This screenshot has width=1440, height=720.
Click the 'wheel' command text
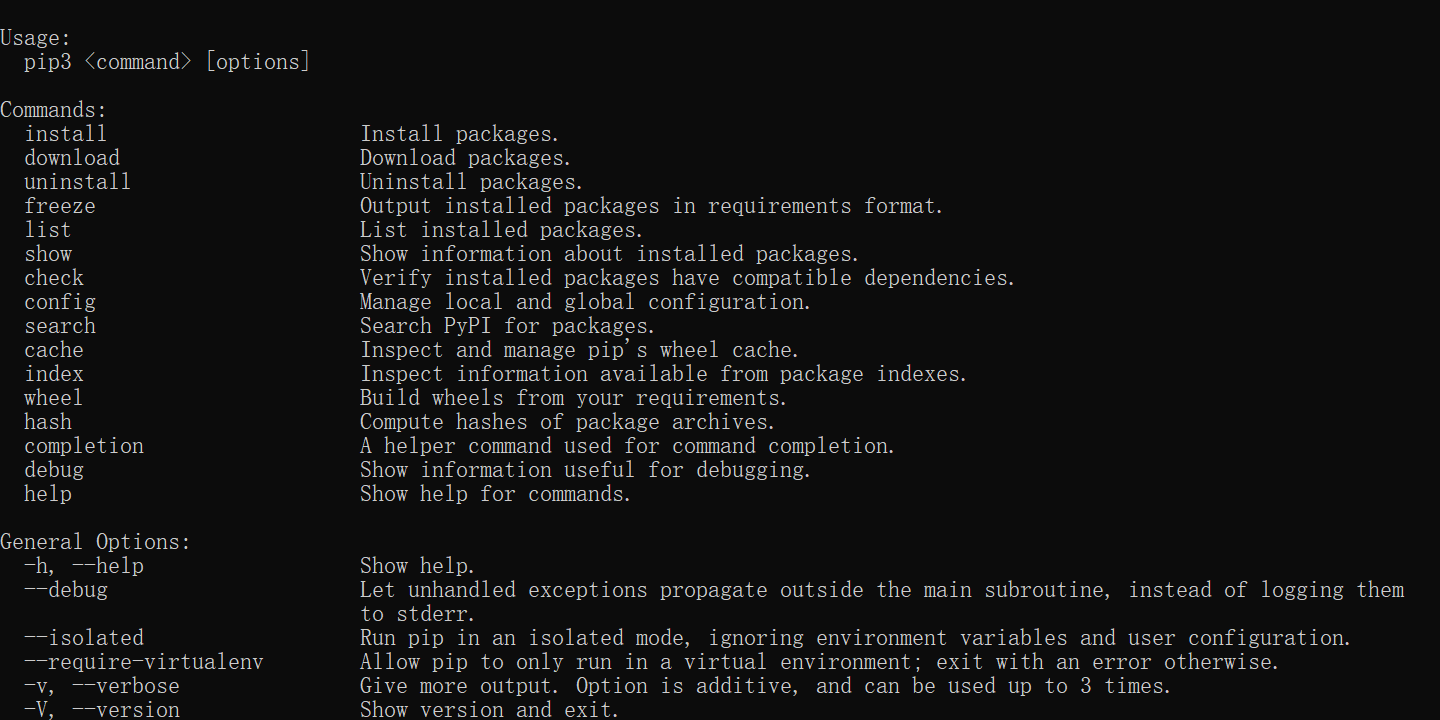pyautogui.click(x=54, y=398)
